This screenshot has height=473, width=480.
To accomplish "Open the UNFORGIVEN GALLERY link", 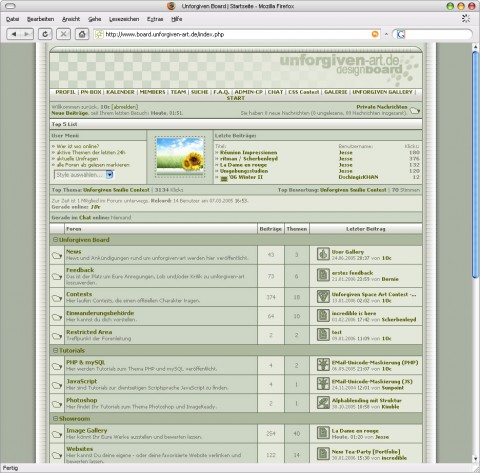I will (382, 92).
